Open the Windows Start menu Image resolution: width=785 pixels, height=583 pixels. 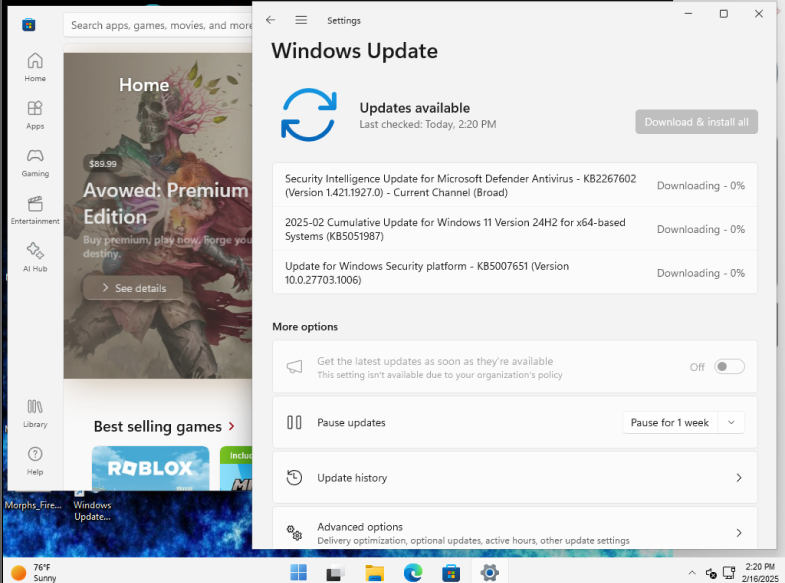(299, 572)
